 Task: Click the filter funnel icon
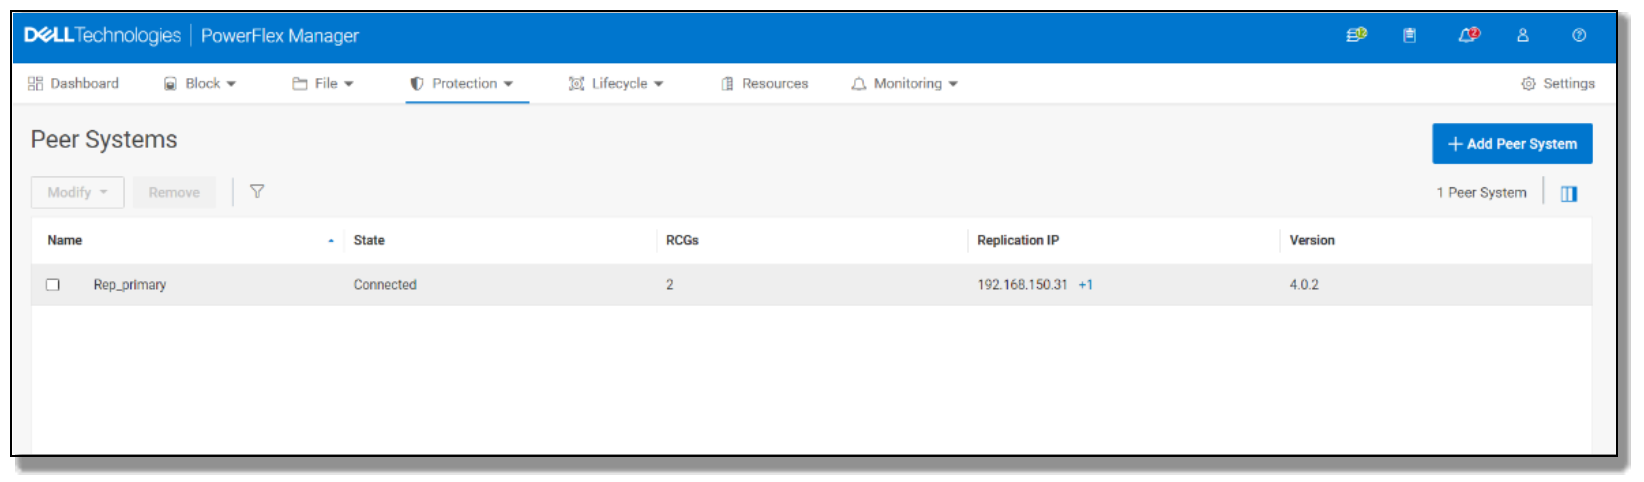tap(257, 191)
